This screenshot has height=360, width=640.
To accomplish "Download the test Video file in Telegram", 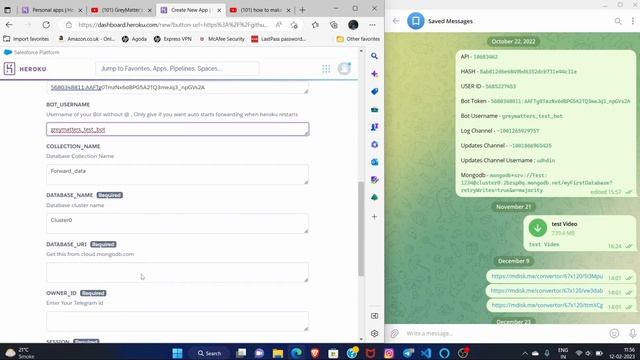I will (x=538, y=228).
